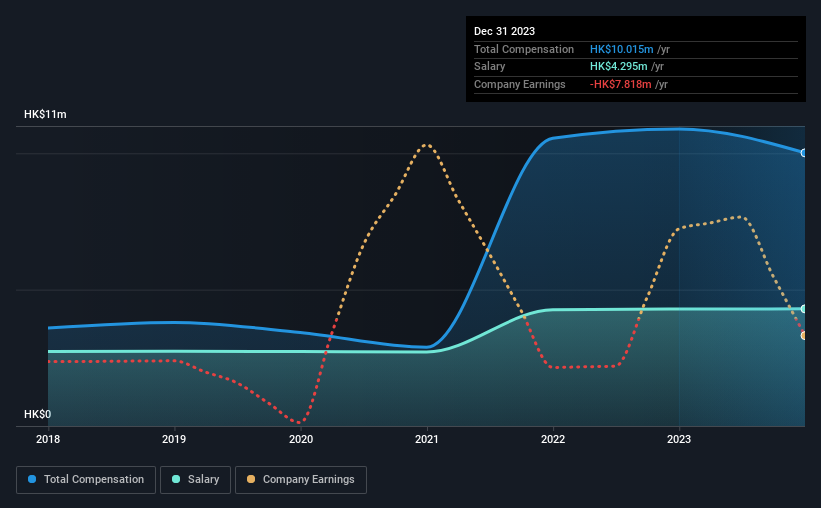This screenshot has height=508, width=821.
Task: Click the -HK$7.818m company earnings value
Action: tap(620, 84)
